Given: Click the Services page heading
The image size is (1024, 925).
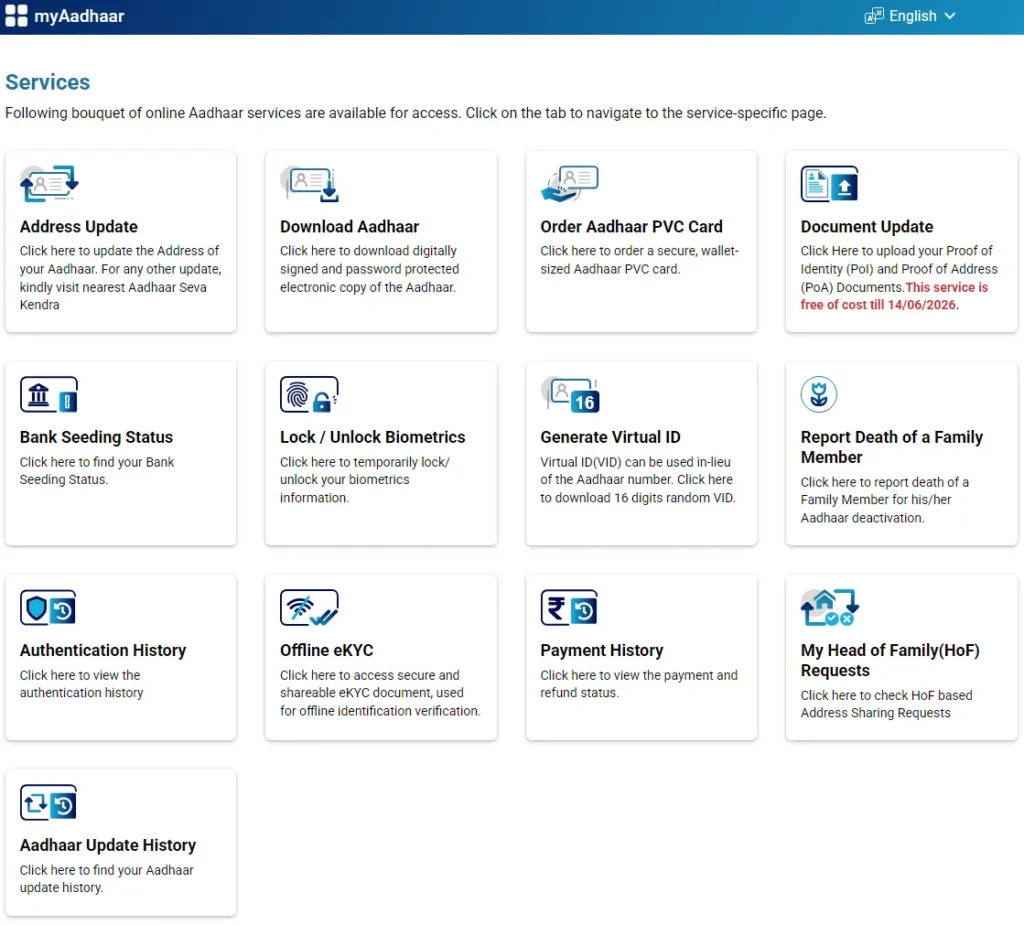Looking at the screenshot, I should (48, 82).
